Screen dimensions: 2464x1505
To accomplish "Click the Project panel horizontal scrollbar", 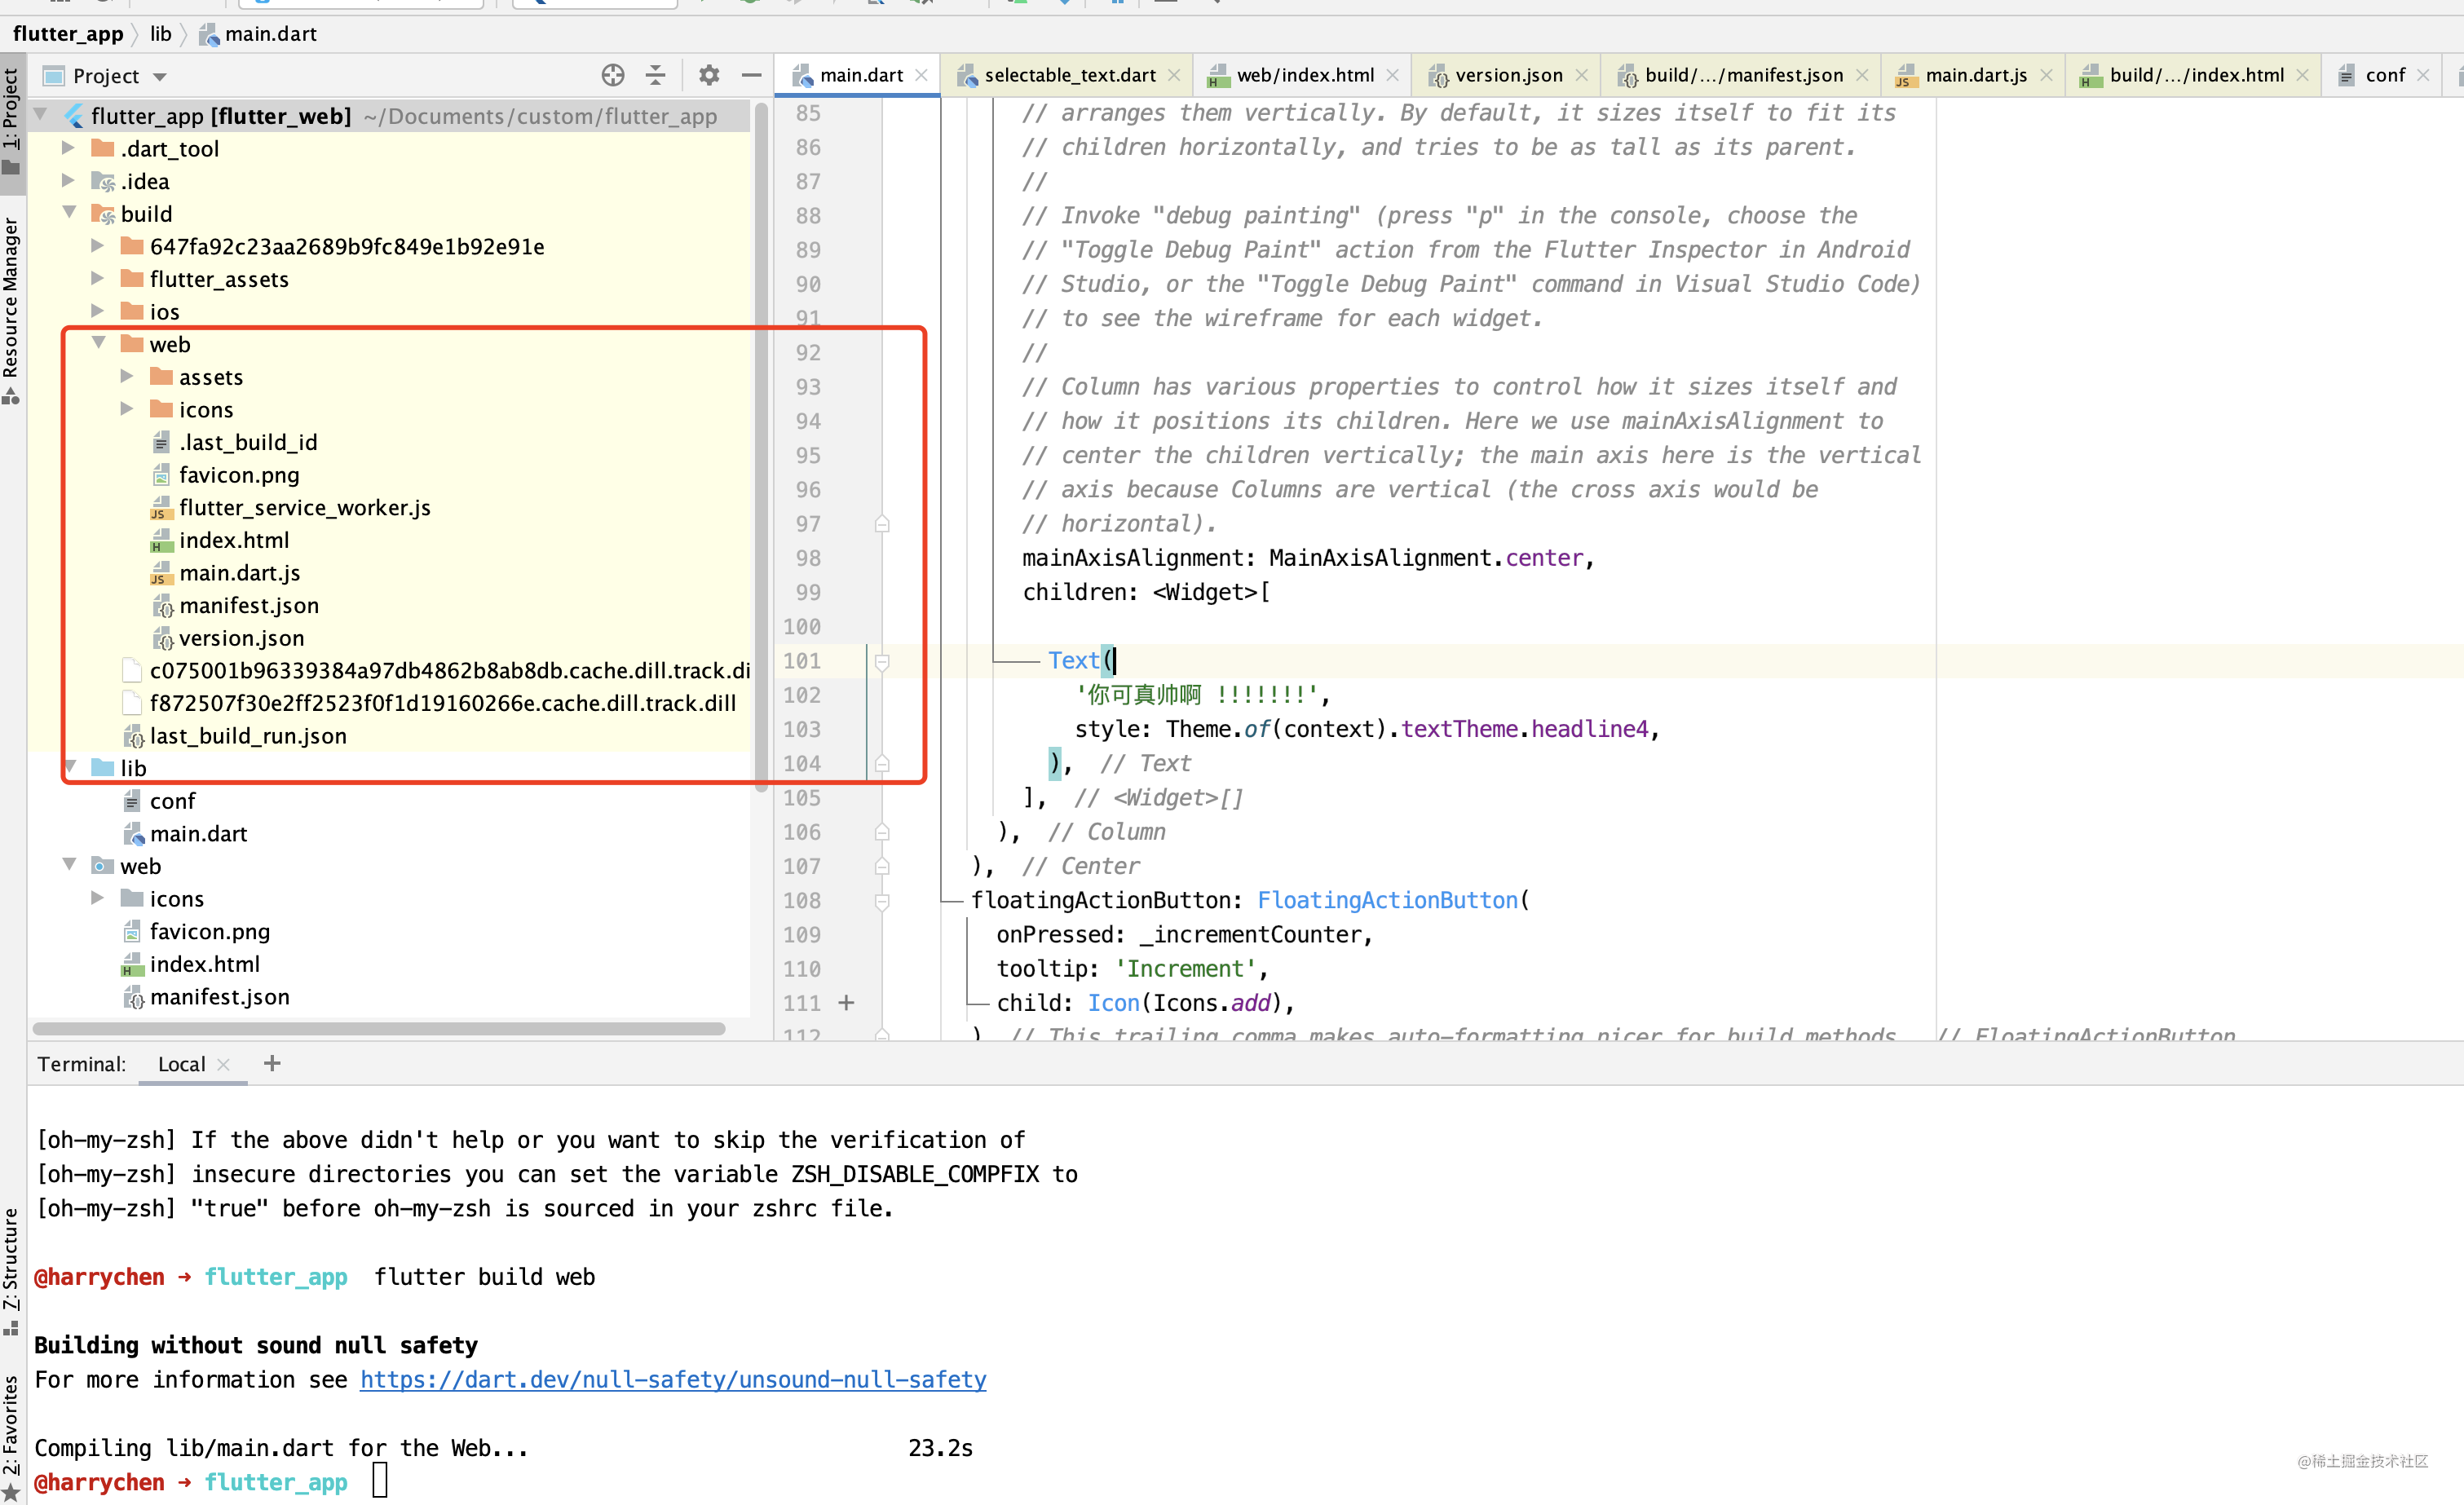I will click(379, 1028).
